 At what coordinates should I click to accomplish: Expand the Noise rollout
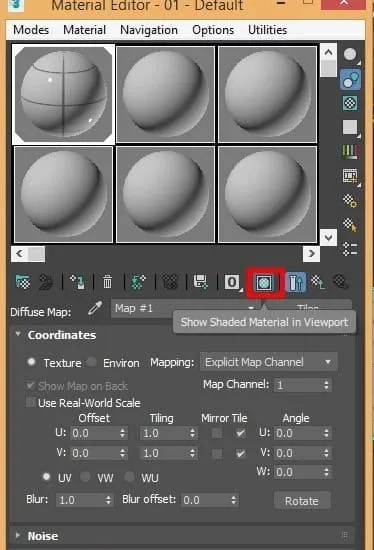pyautogui.click(x=18, y=535)
